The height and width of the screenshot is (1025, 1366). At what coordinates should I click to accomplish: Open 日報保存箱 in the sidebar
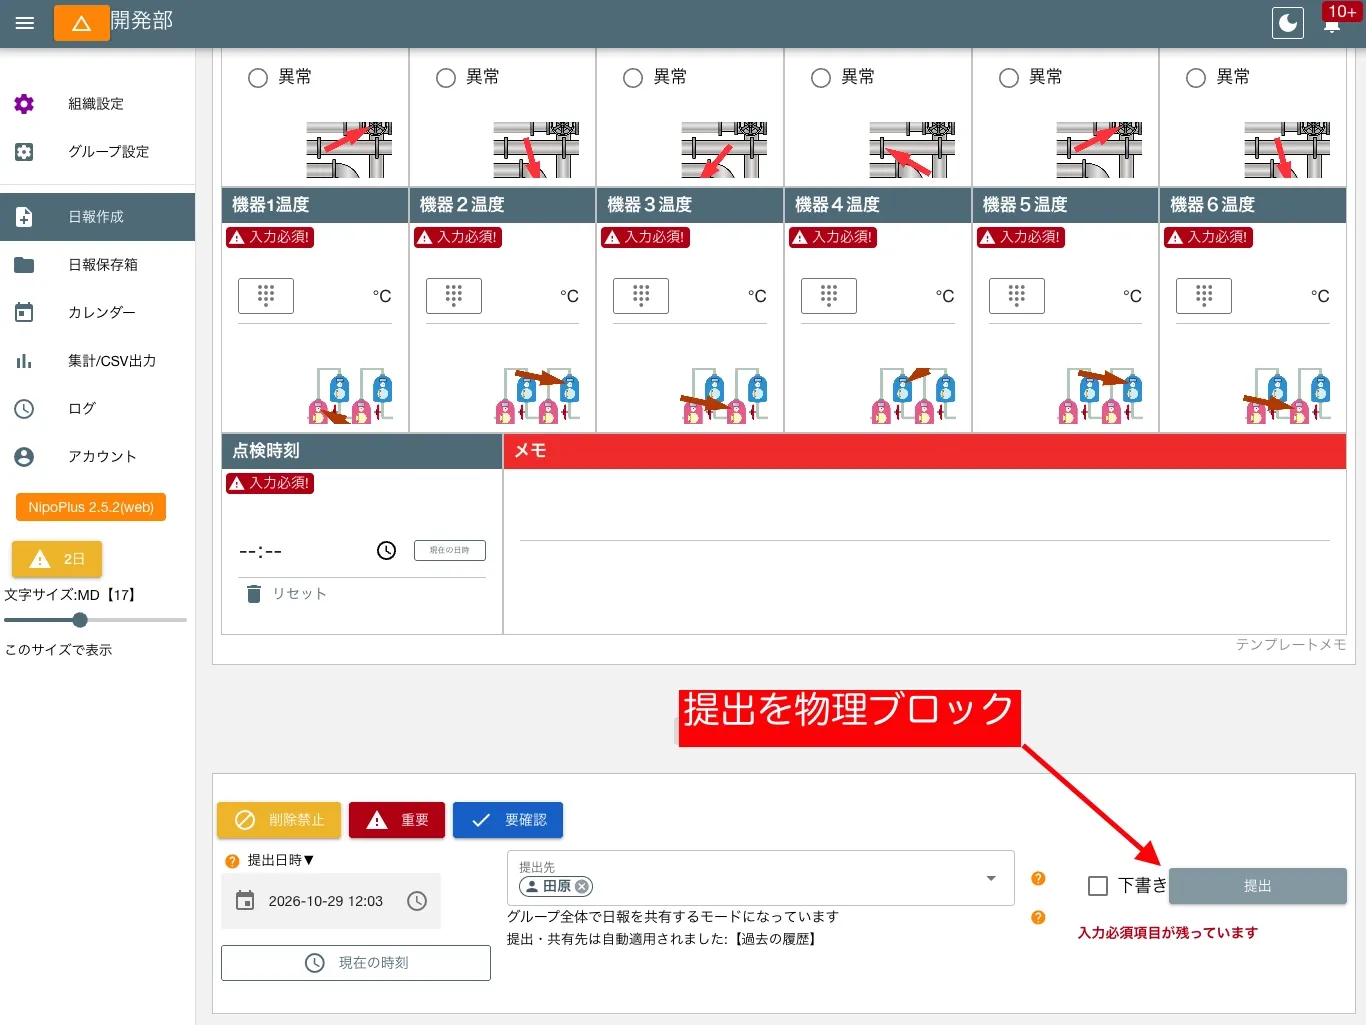pyautogui.click(x=97, y=265)
